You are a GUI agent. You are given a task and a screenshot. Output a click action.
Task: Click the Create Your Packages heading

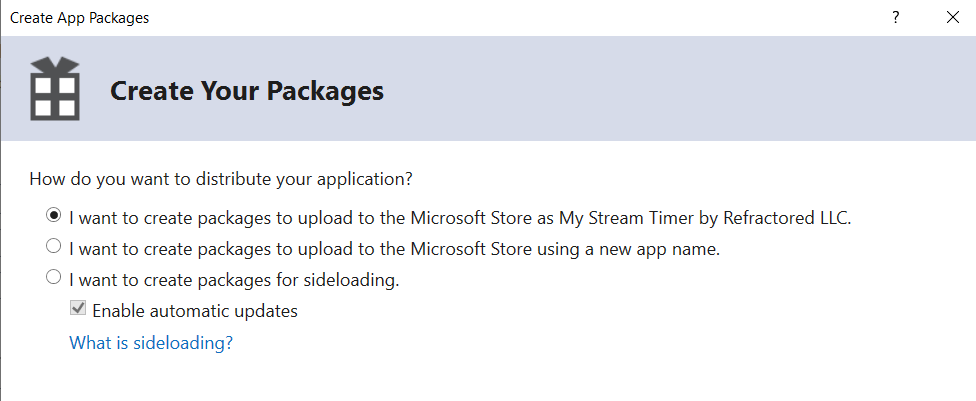[x=246, y=91]
